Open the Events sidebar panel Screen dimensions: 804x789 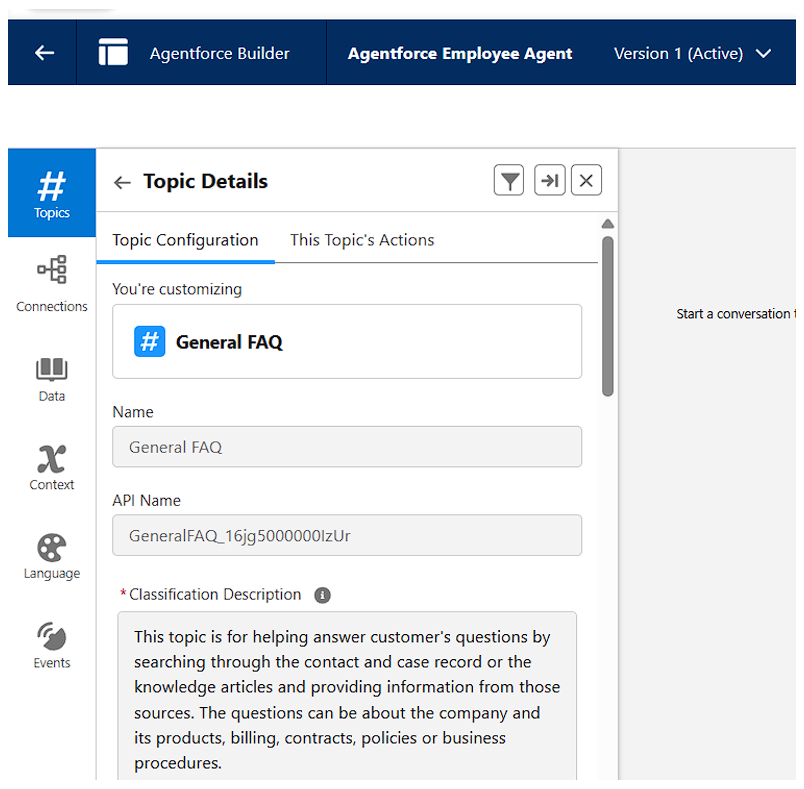click(52, 645)
